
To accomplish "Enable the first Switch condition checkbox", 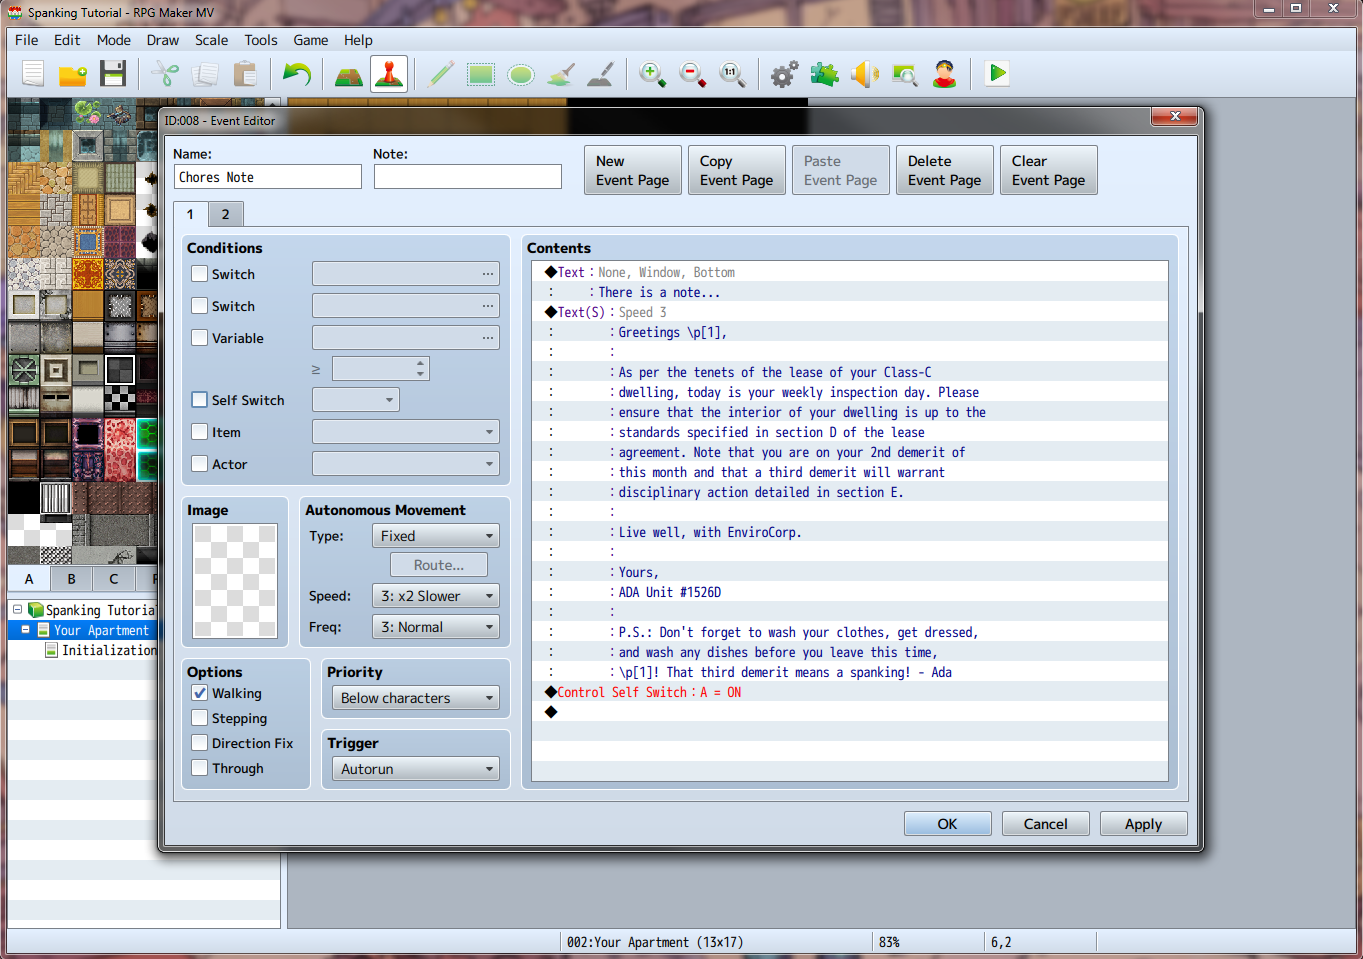I will pos(200,274).
